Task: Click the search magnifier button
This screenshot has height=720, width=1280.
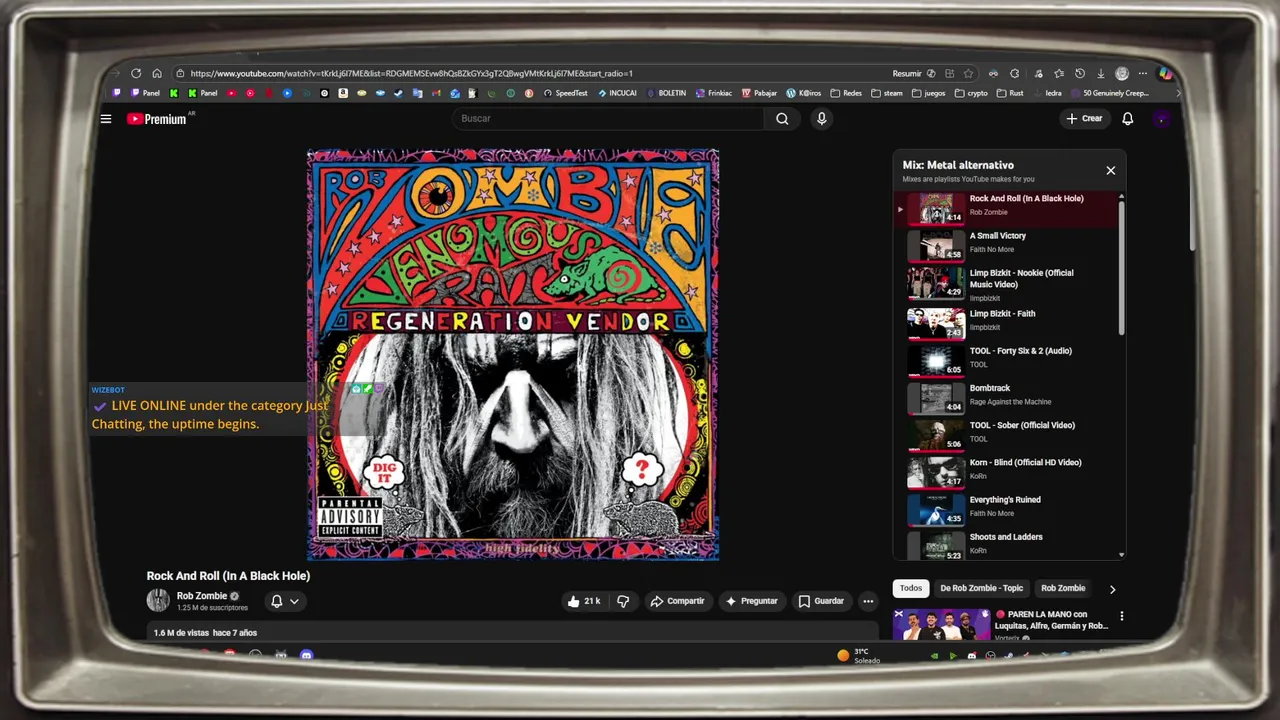Action: click(782, 119)
